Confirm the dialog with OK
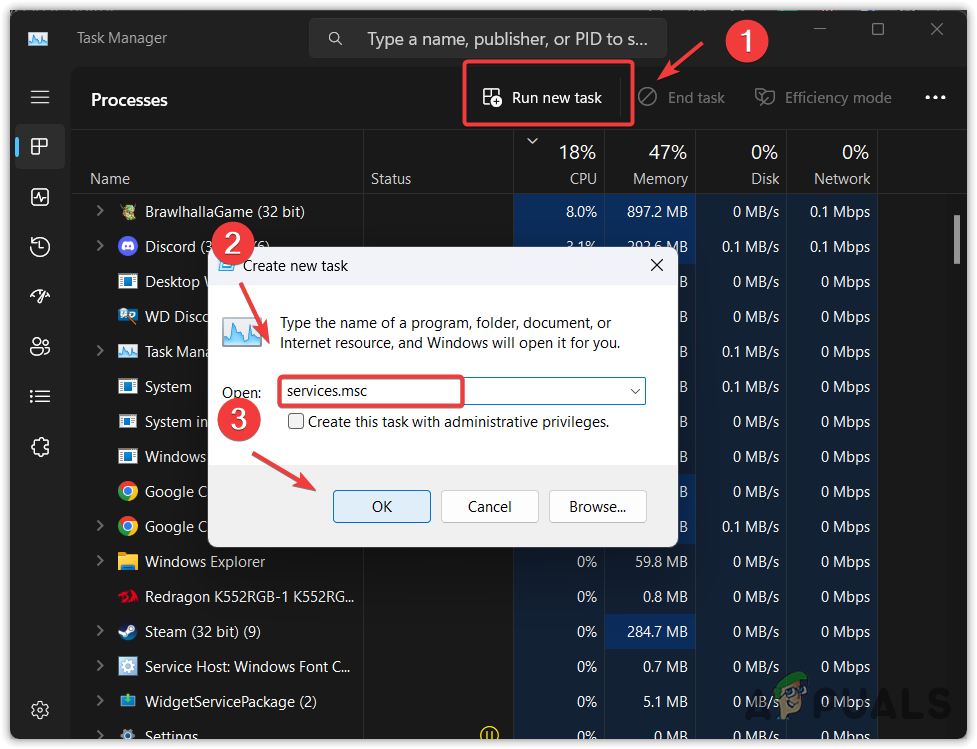Viewport: 977px width, 749px height. click(381, 507)
